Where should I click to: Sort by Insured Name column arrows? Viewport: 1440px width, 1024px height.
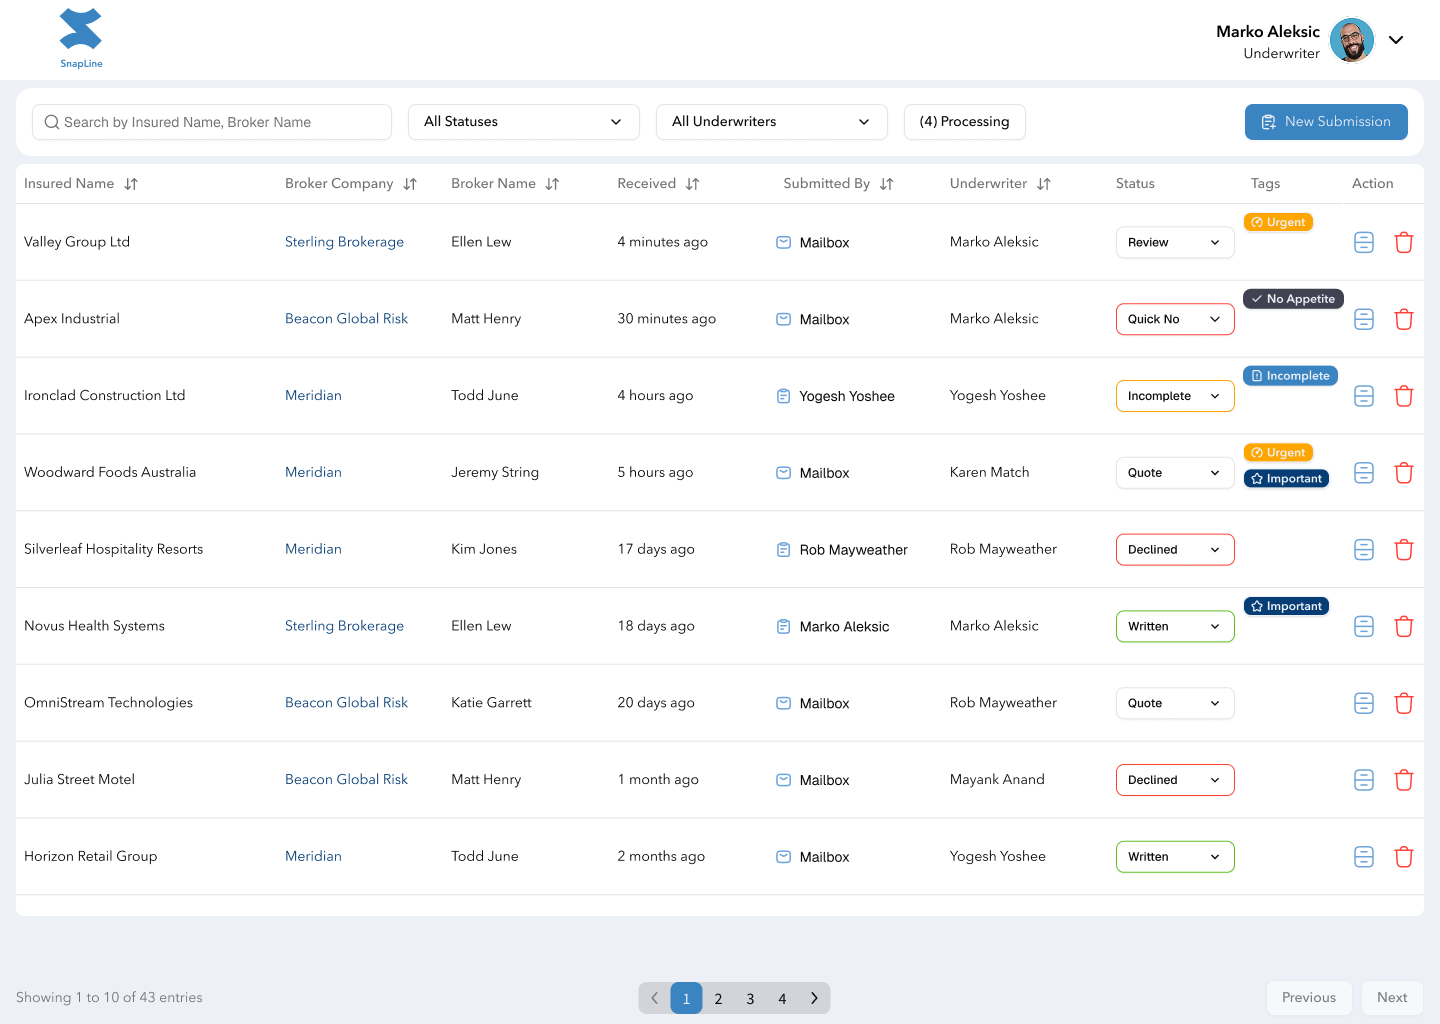[131, 184]
